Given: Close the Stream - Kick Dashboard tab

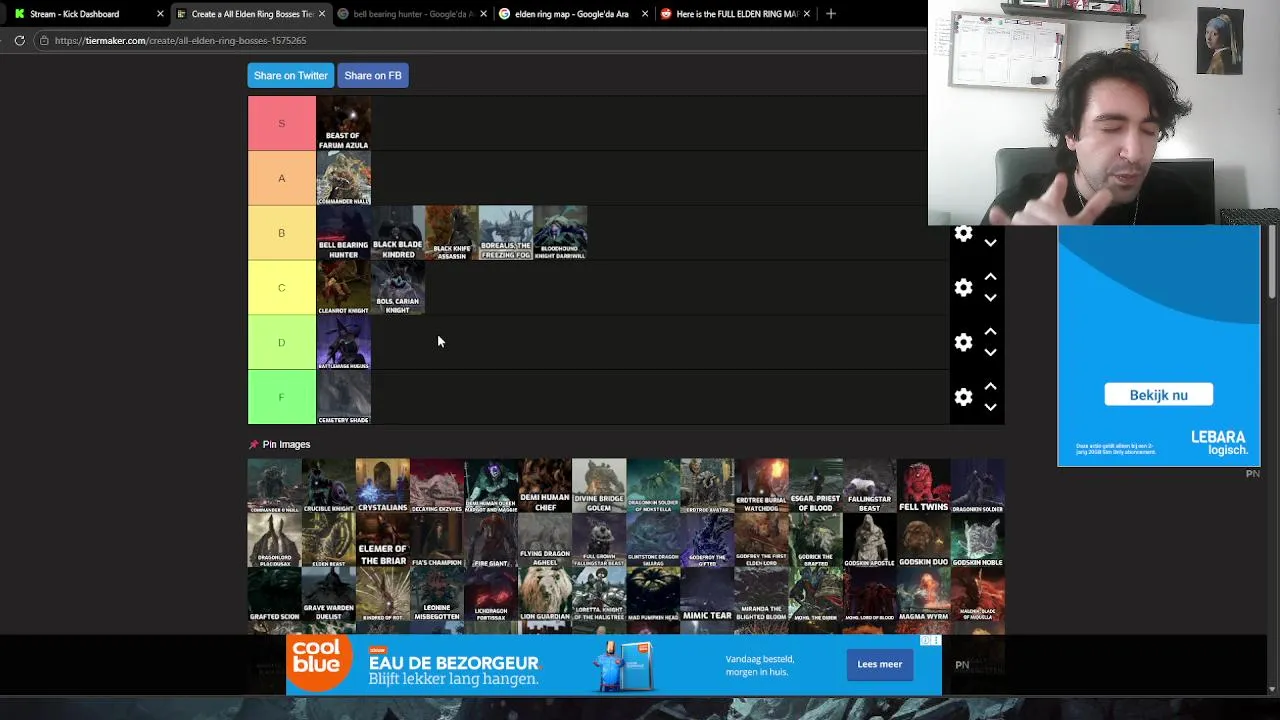Looking at the screenshot, I should click(x=160, y=14).
